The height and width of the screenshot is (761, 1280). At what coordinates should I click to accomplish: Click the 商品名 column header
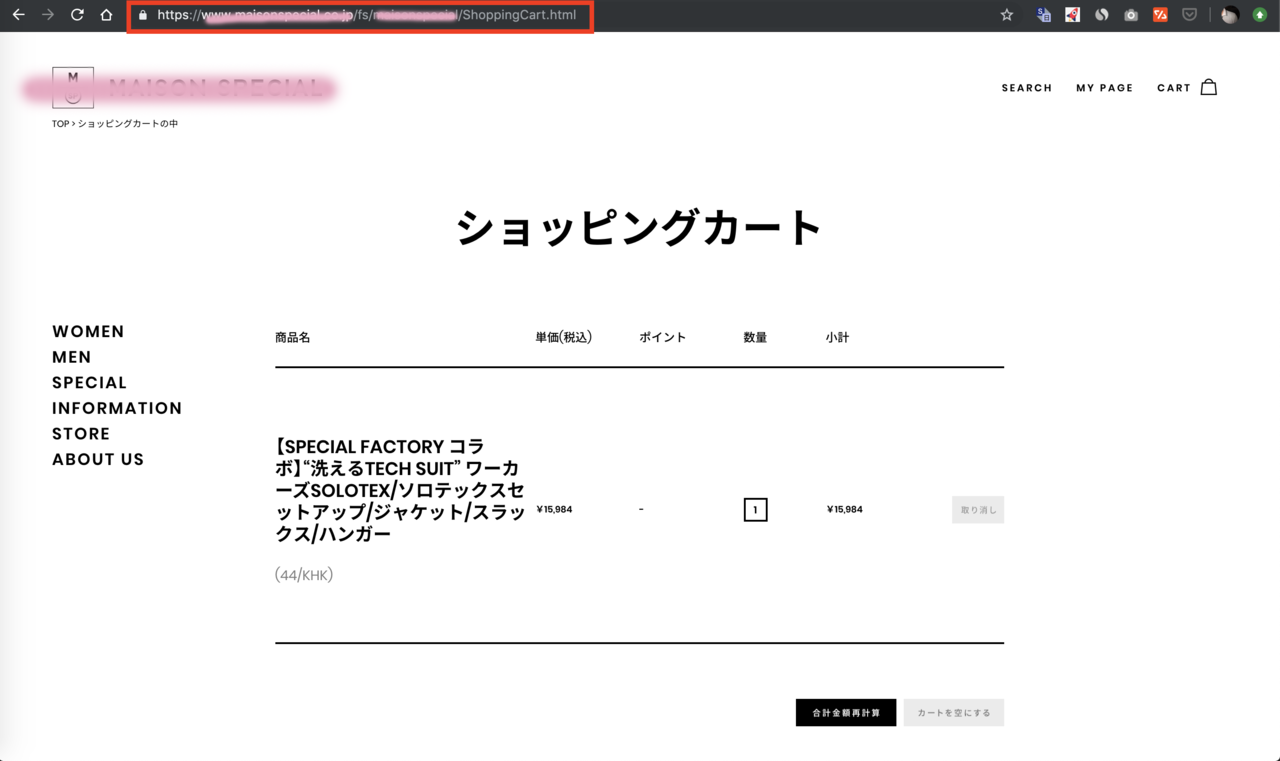(293, 338)
